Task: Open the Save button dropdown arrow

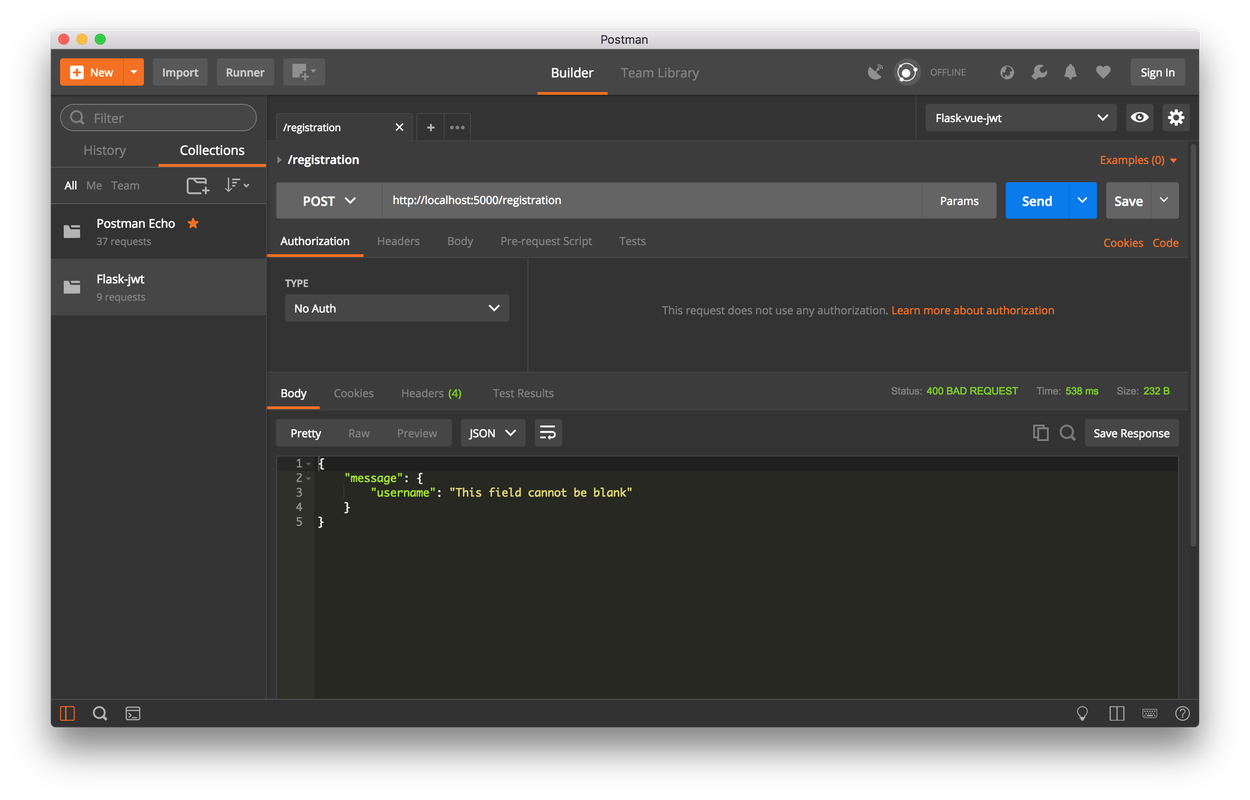Action: (x=1165, y=201)
